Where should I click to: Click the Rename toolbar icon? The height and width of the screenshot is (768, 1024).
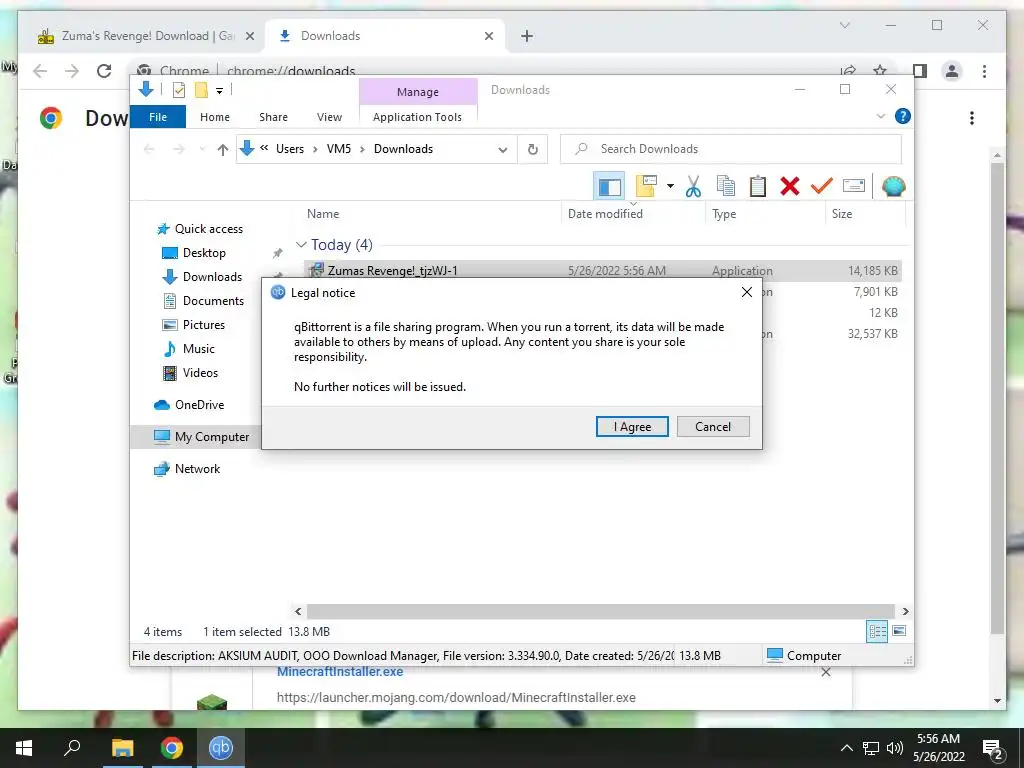pos(854,186)
